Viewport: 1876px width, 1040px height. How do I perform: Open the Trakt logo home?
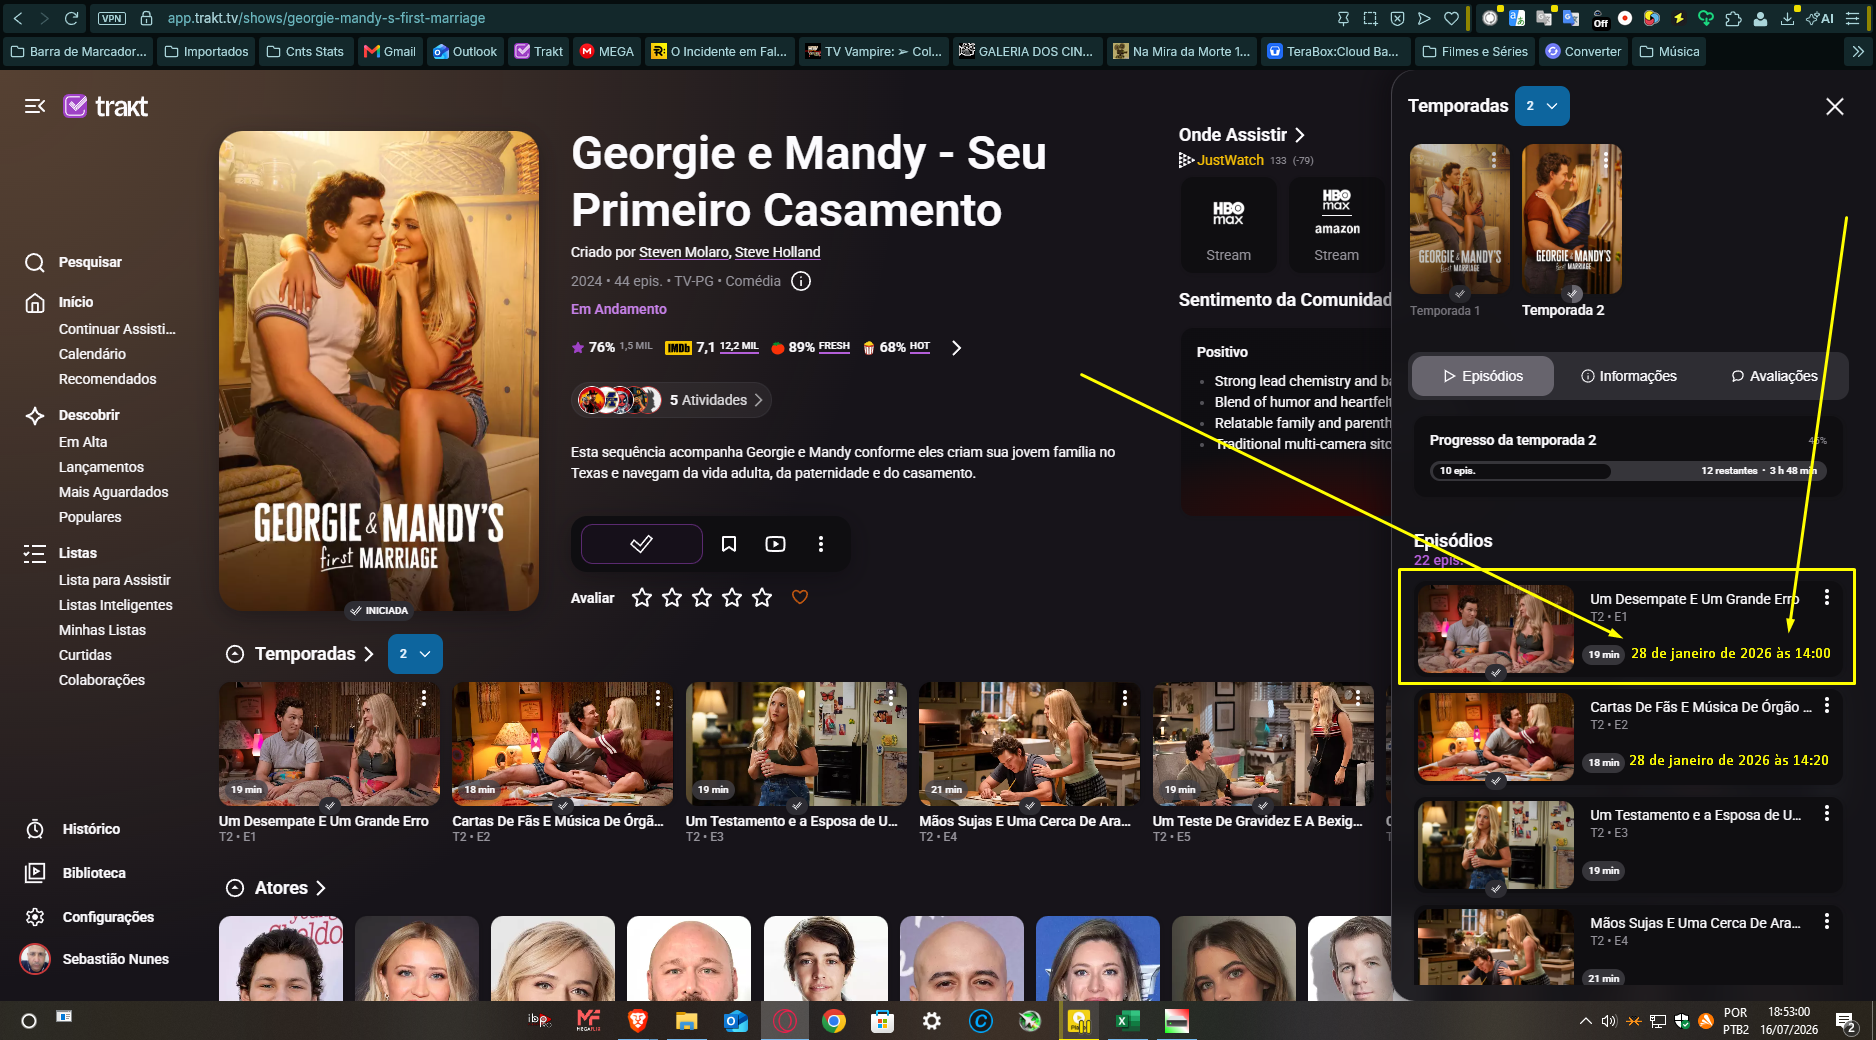pyautogui.click(x=106, y=106)
